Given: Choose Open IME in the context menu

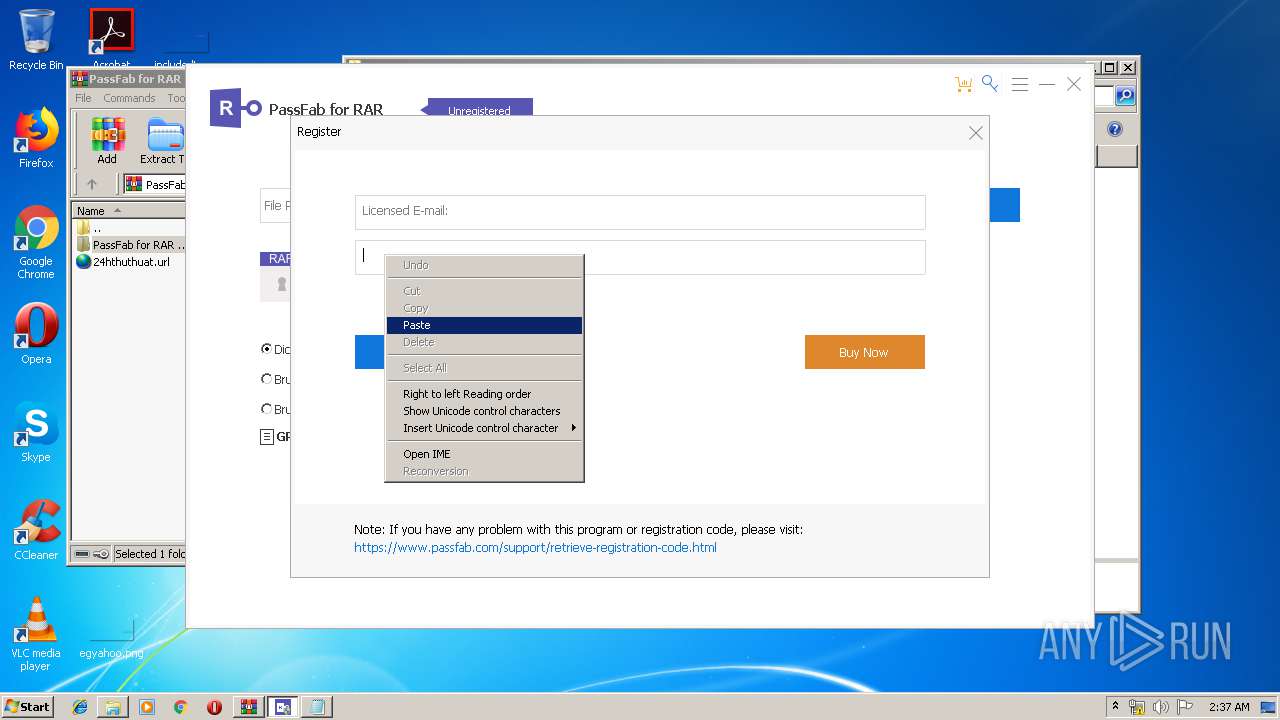Looking at the screenshot, I should (x=484, y=454).
